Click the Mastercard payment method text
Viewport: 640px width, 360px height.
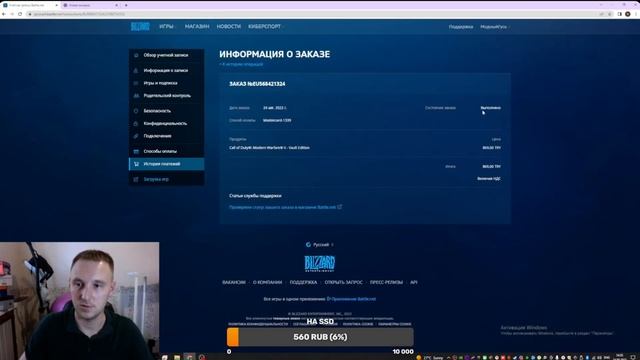coord(277,120)
